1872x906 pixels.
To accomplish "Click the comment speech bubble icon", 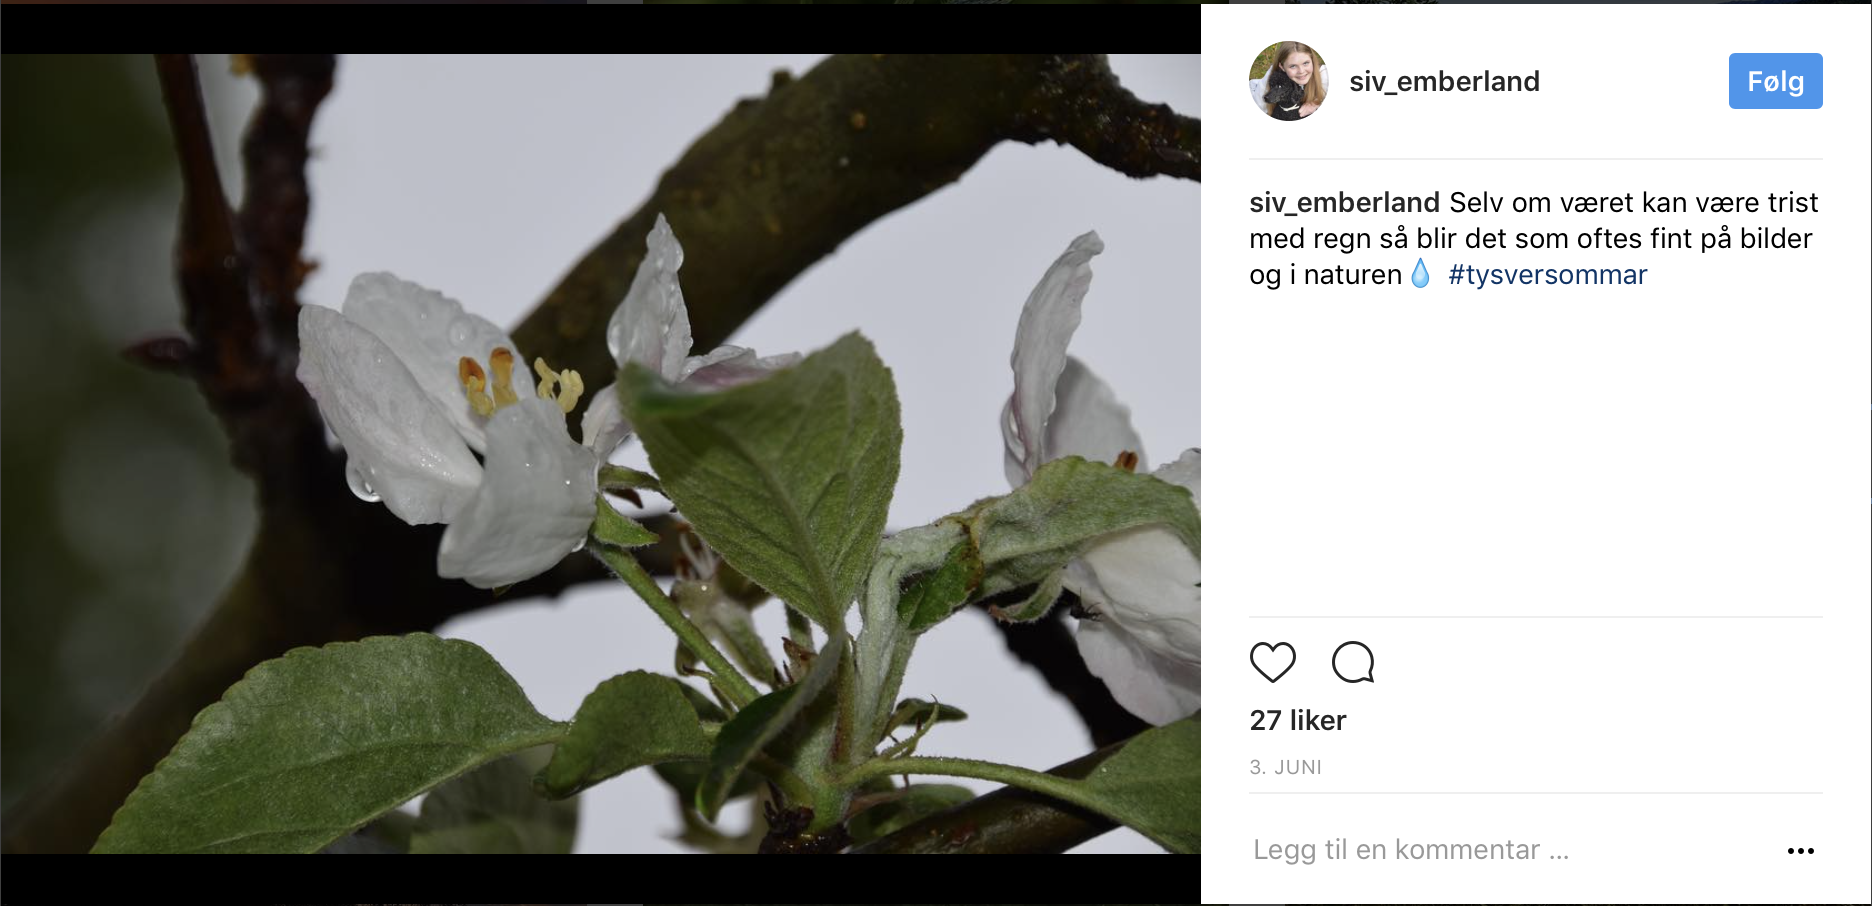I will [1353, 662].
